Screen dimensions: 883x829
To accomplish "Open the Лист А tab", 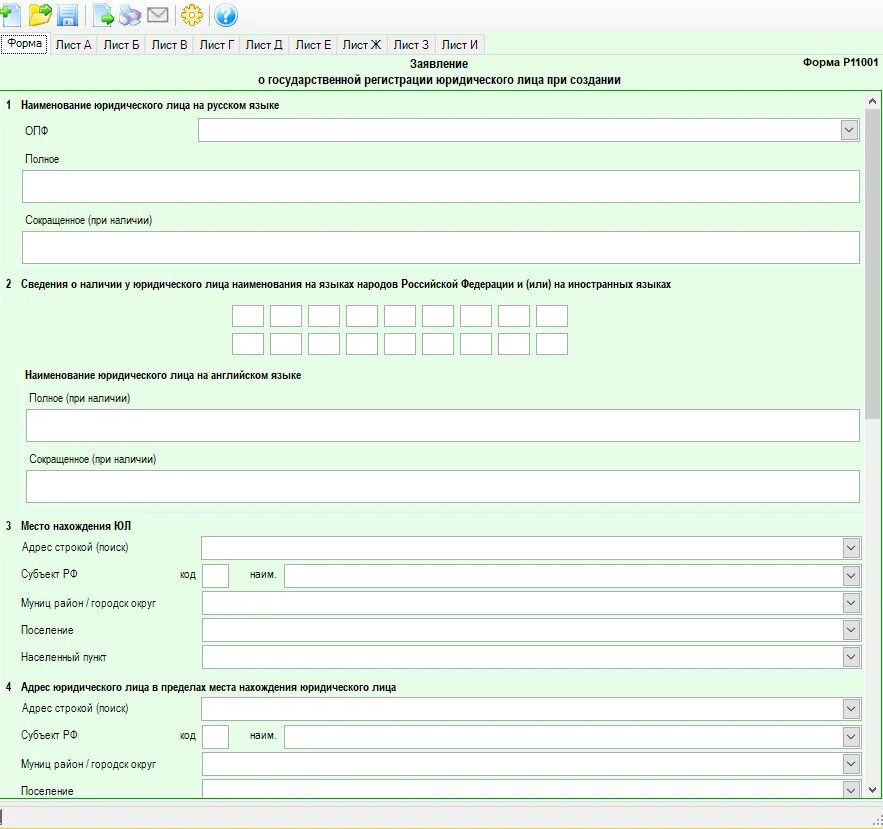I will (73, 44).
